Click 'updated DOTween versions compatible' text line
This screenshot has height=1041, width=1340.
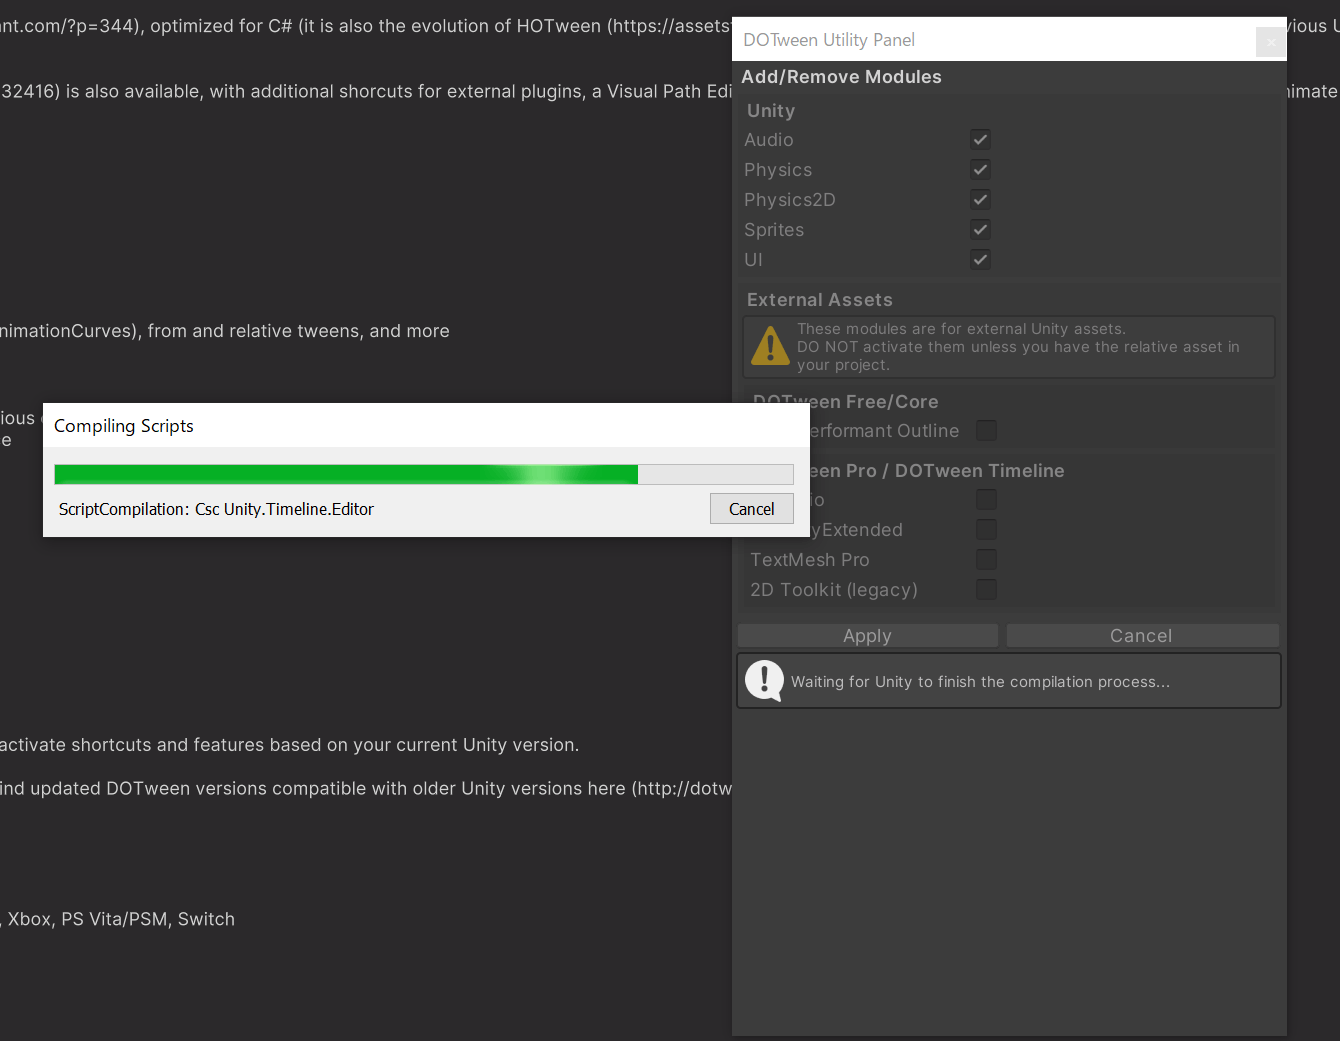366,789
